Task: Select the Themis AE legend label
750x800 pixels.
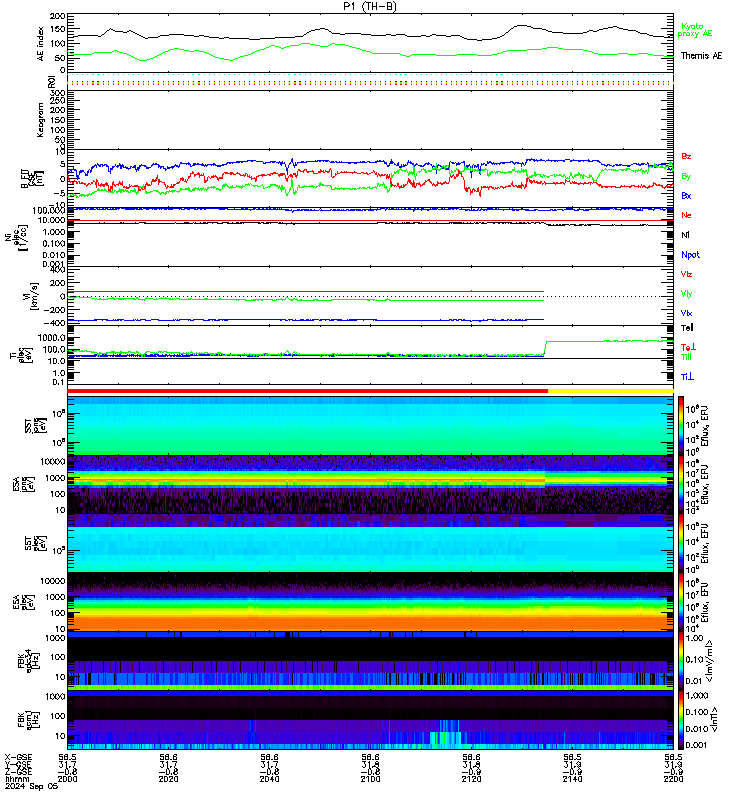Action: click(x=701, y=56)
